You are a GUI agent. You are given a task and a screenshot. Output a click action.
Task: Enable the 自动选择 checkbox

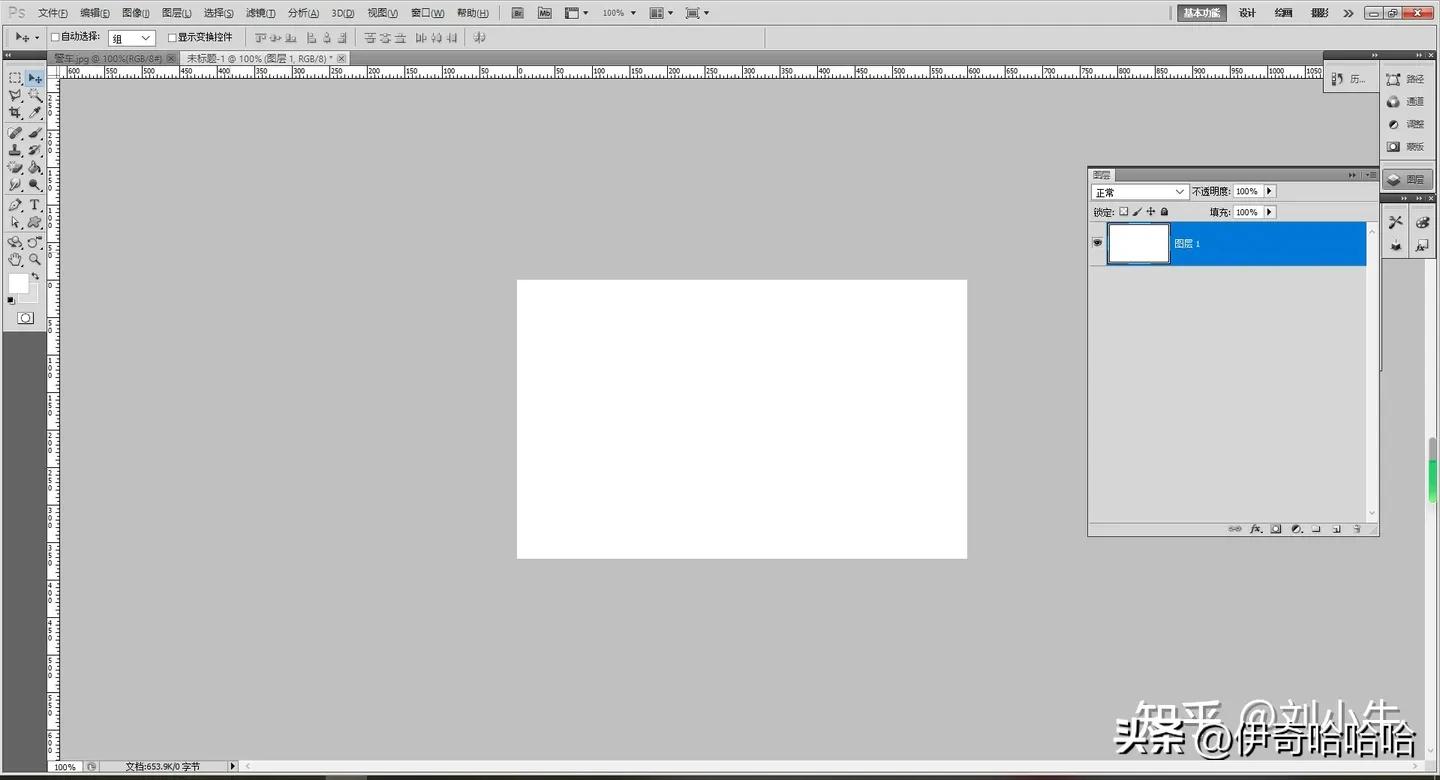tap(56, 37)
